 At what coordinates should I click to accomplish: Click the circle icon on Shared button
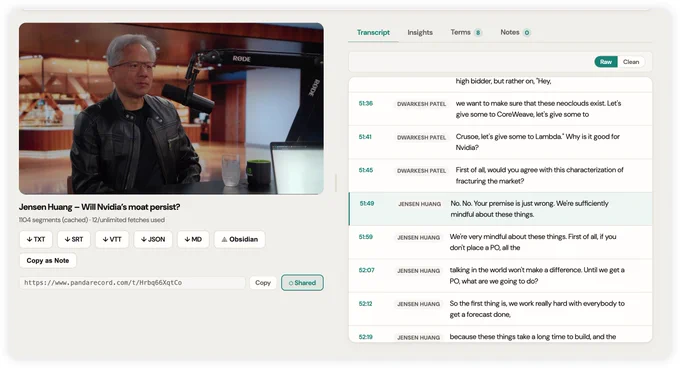(x=291, y=283)
